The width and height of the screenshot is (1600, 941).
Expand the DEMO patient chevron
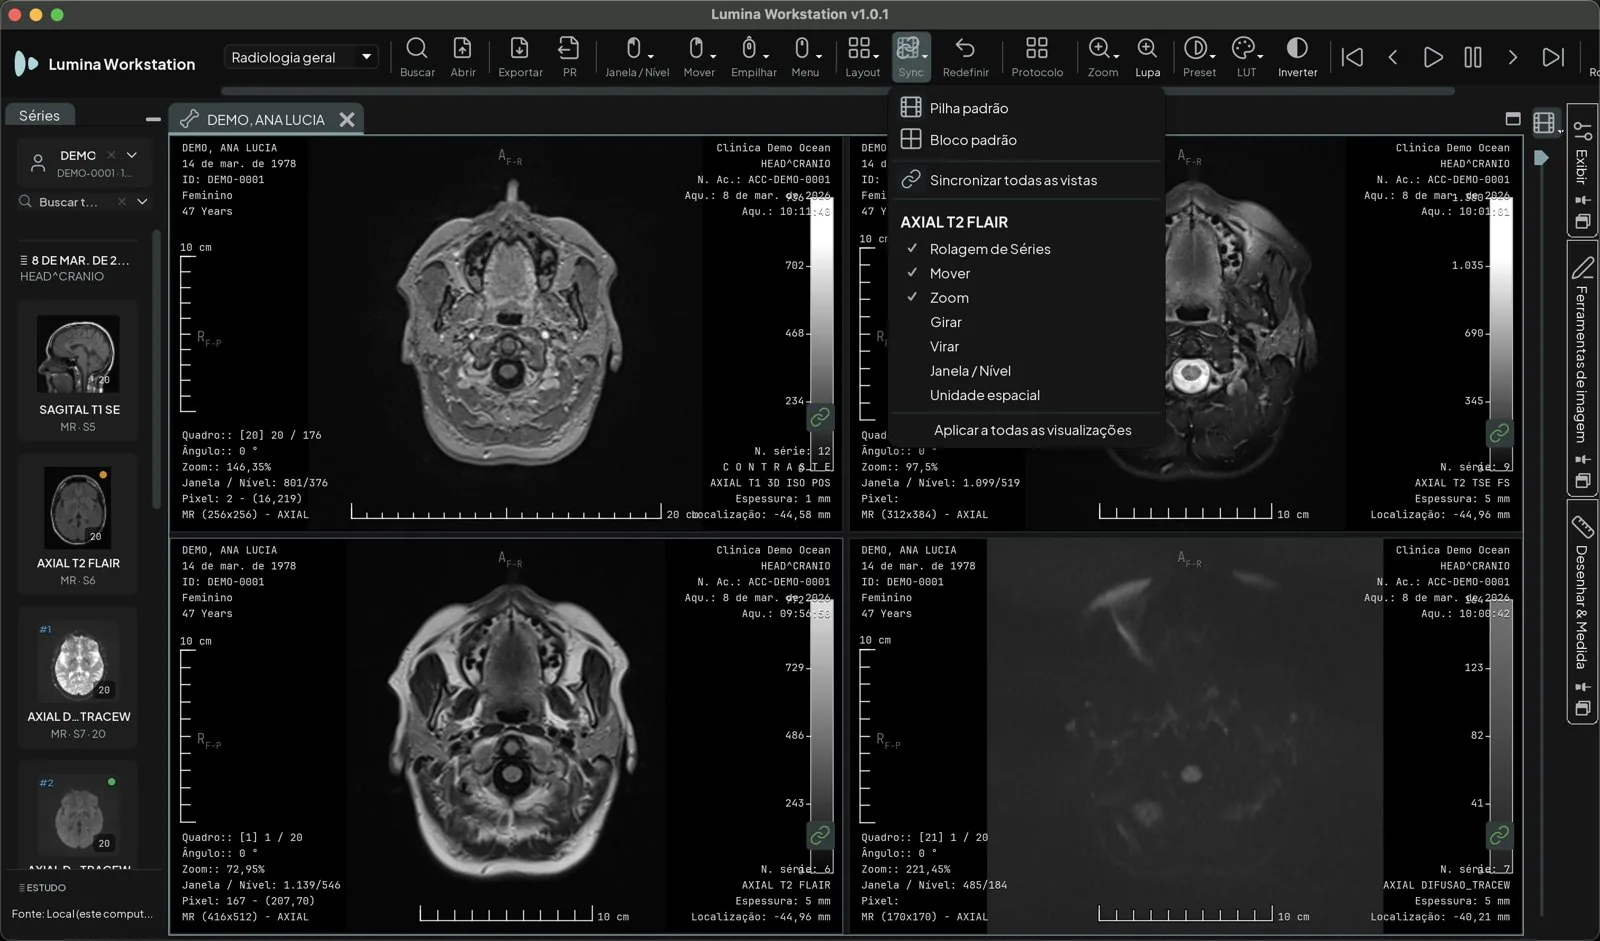132,155
